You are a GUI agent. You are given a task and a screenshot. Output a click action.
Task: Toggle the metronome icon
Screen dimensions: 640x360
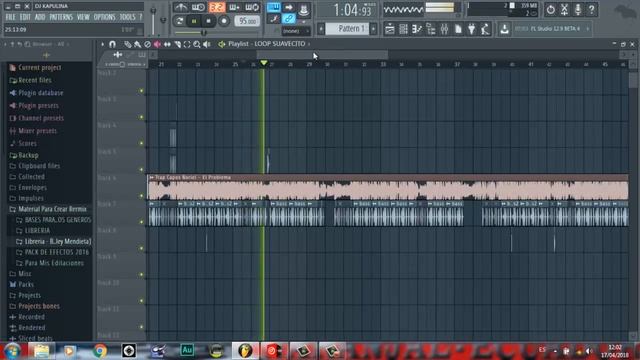point(180,7)
